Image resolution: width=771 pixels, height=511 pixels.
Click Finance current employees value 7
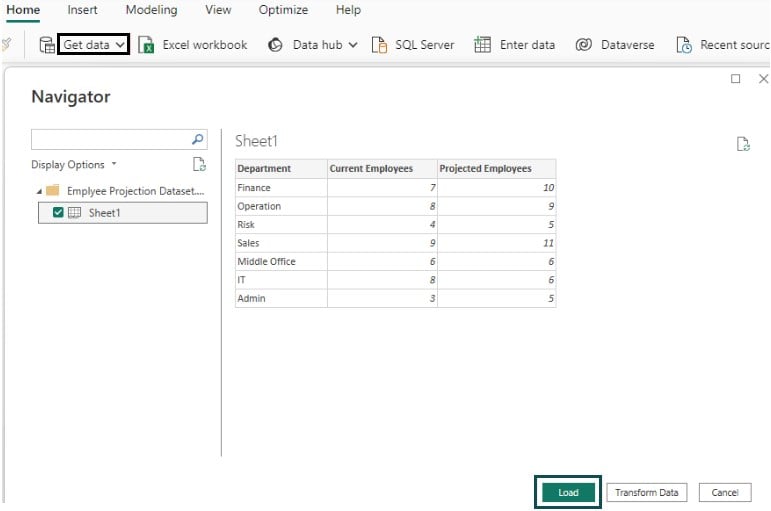click(x=382, y=187)
